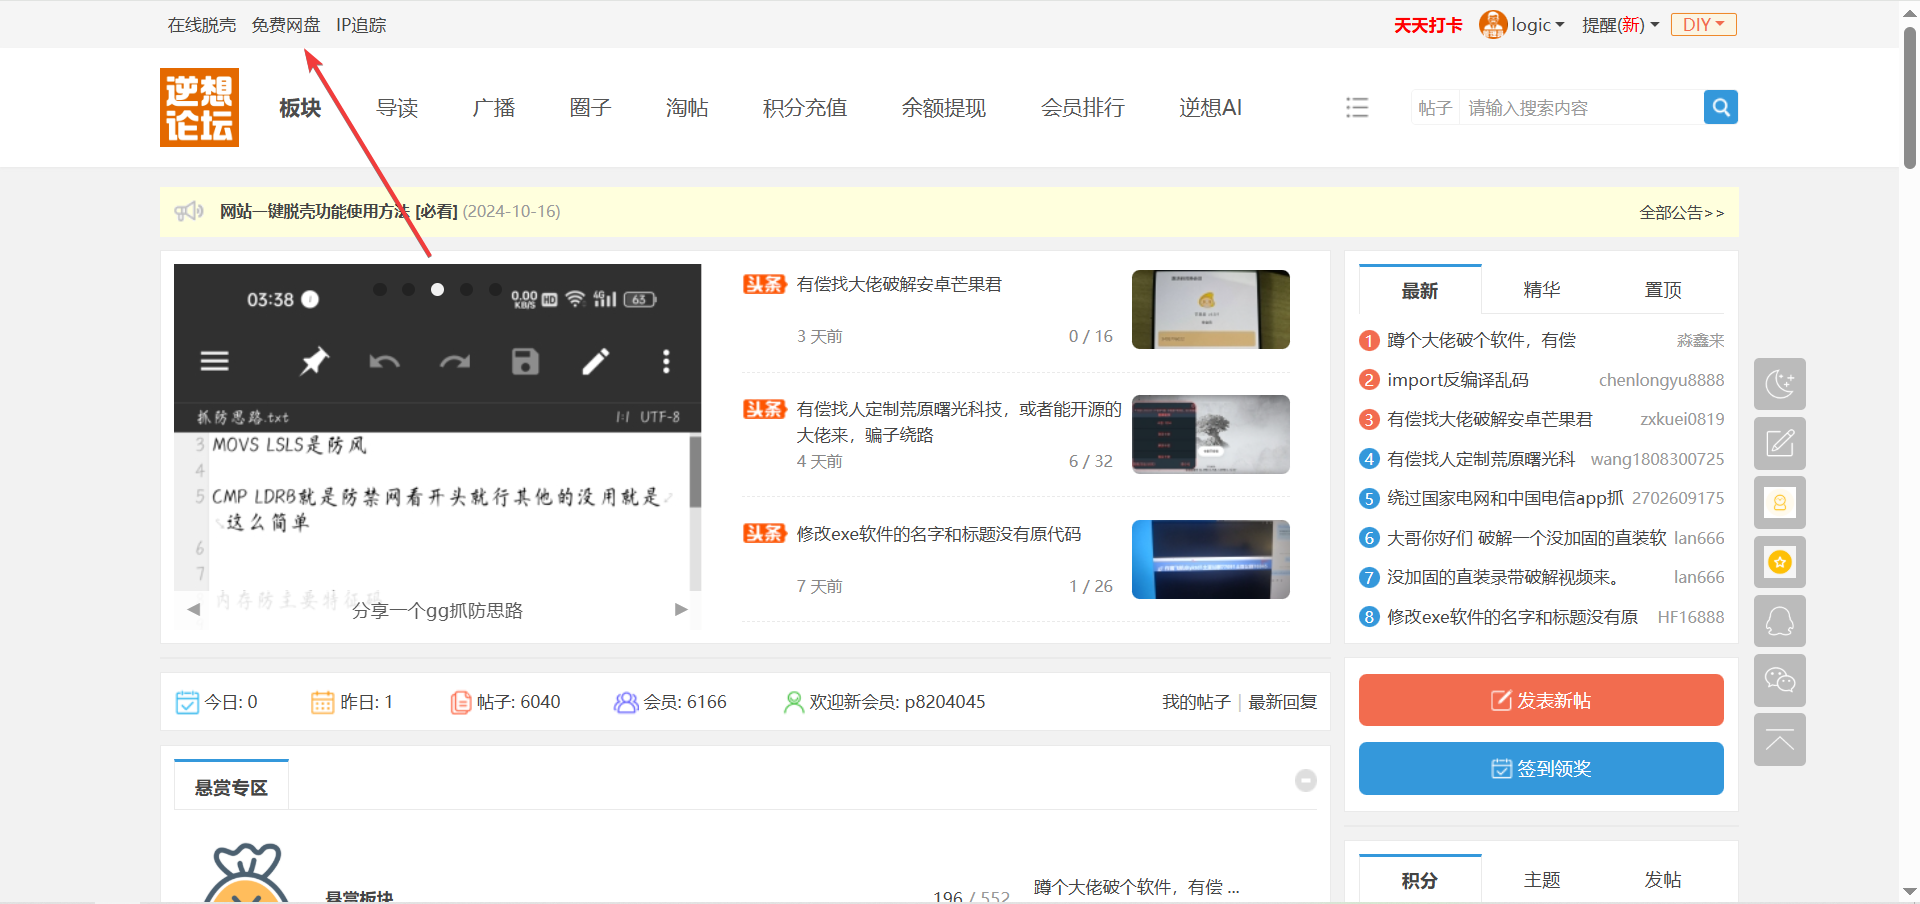
Task: Open the 天天打卡 link
Action: (x=1428, y=25)
